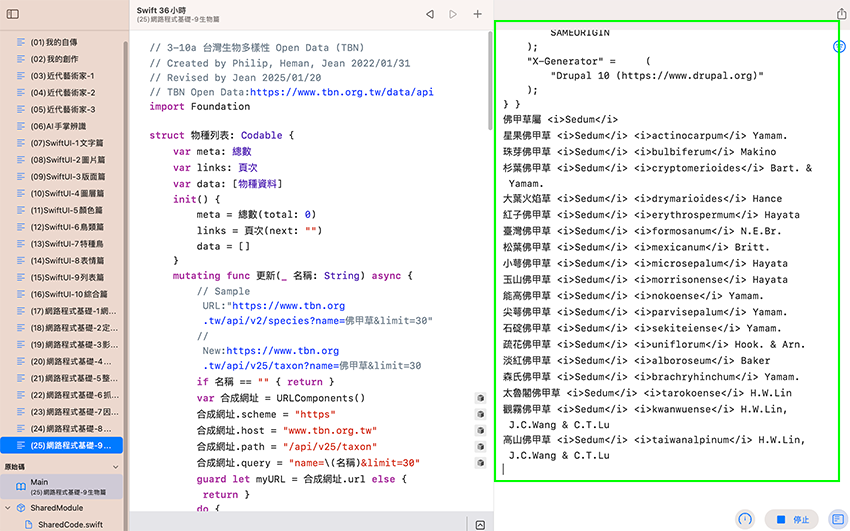
Task: Open the execution speed gauge icon
Action: 745,519
